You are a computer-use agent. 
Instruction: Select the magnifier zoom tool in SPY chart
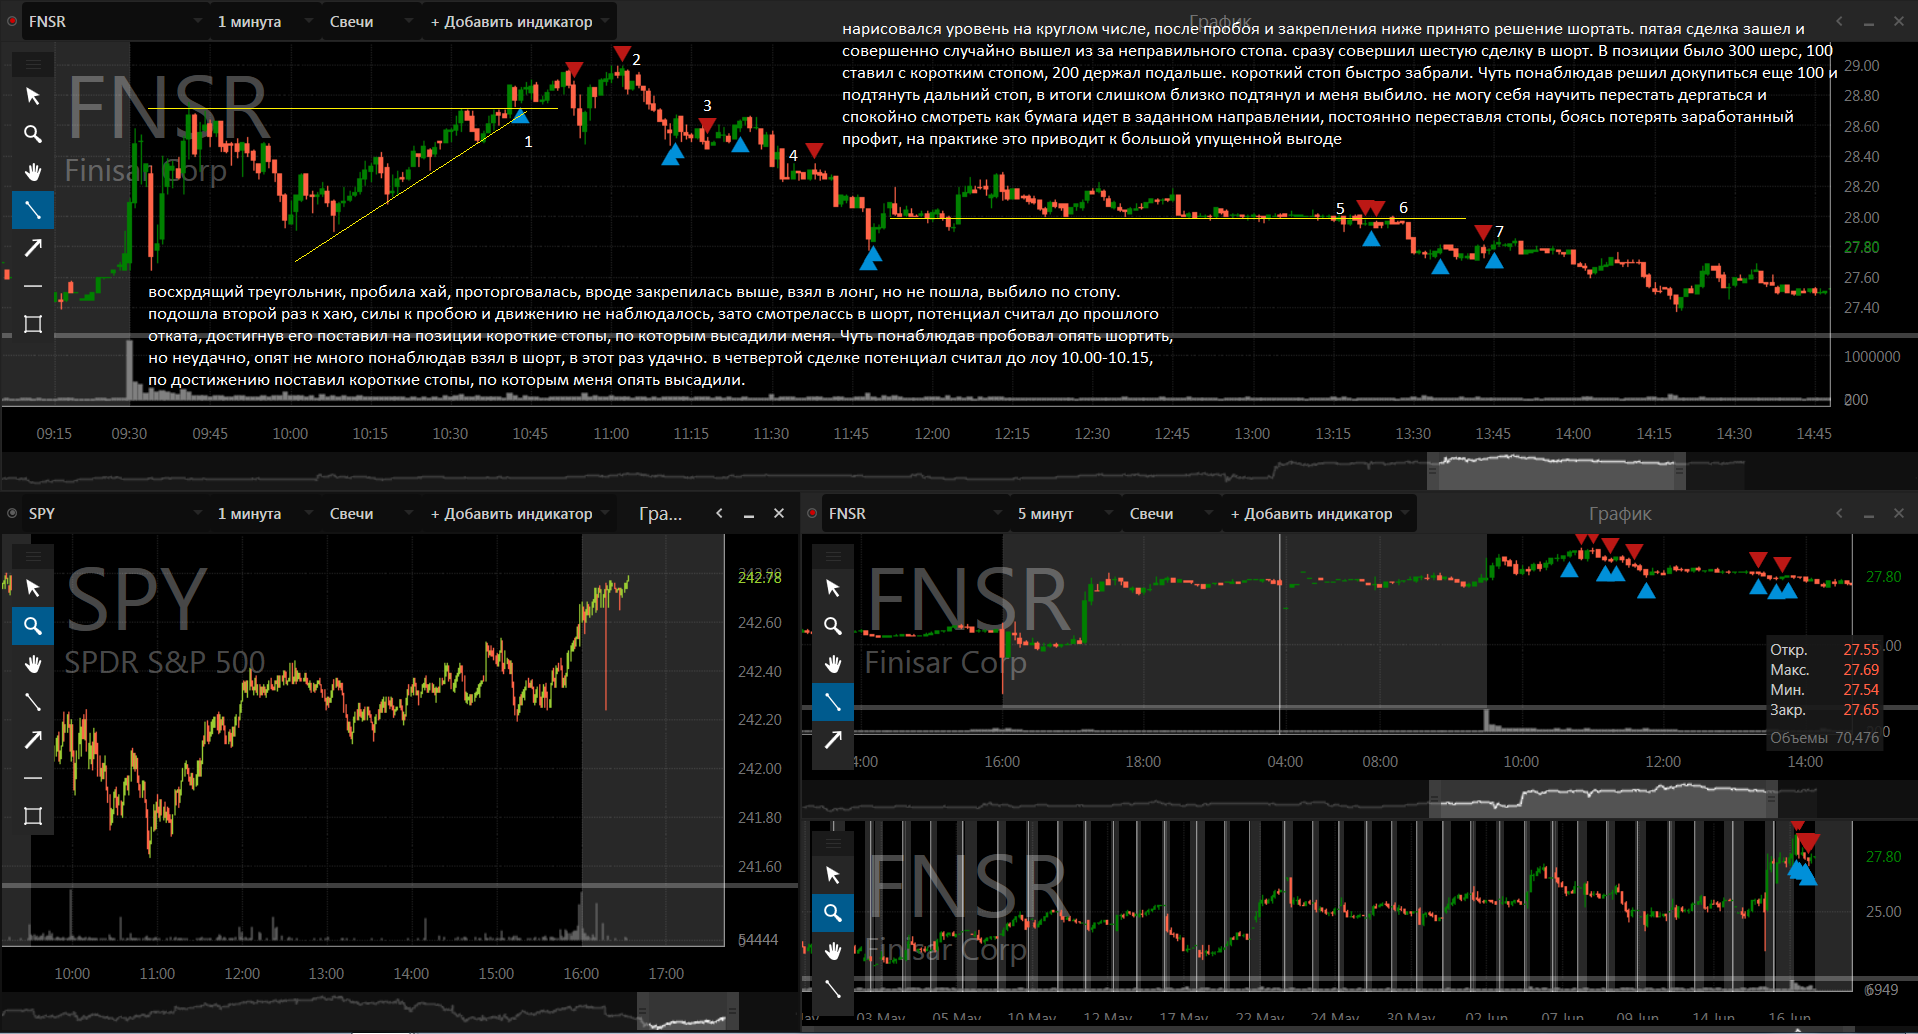click(x=33, y=626)
